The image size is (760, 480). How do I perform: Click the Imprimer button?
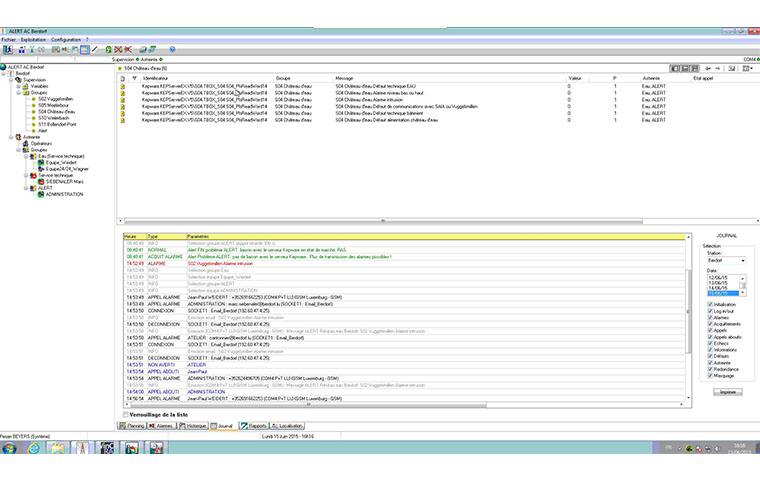[728, 392]
